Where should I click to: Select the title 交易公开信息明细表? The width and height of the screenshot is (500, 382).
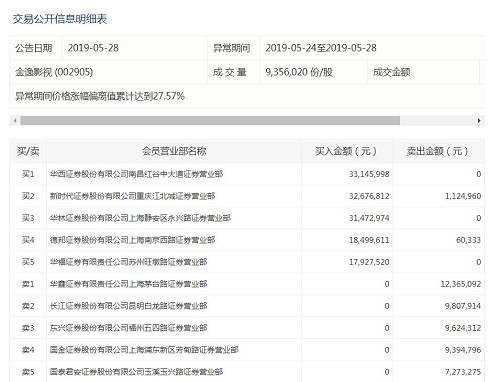pos(60,19)
